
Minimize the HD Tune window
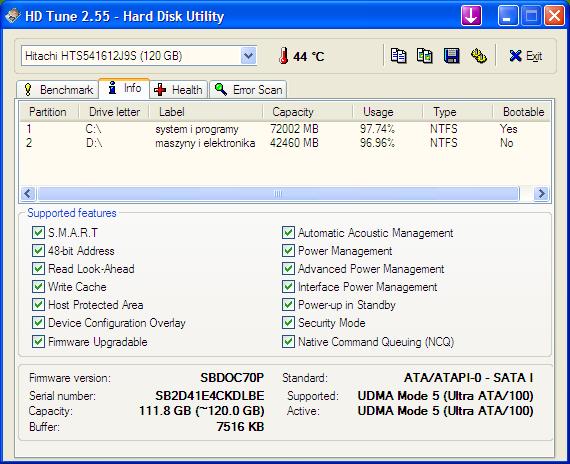point(507,16)
